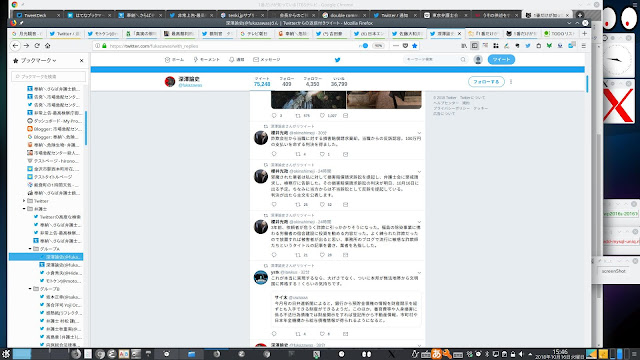The image size is (640, 360).
Task: Click the blue ツイート compose button
Action: pyautogui.click(x=501, y=60)
